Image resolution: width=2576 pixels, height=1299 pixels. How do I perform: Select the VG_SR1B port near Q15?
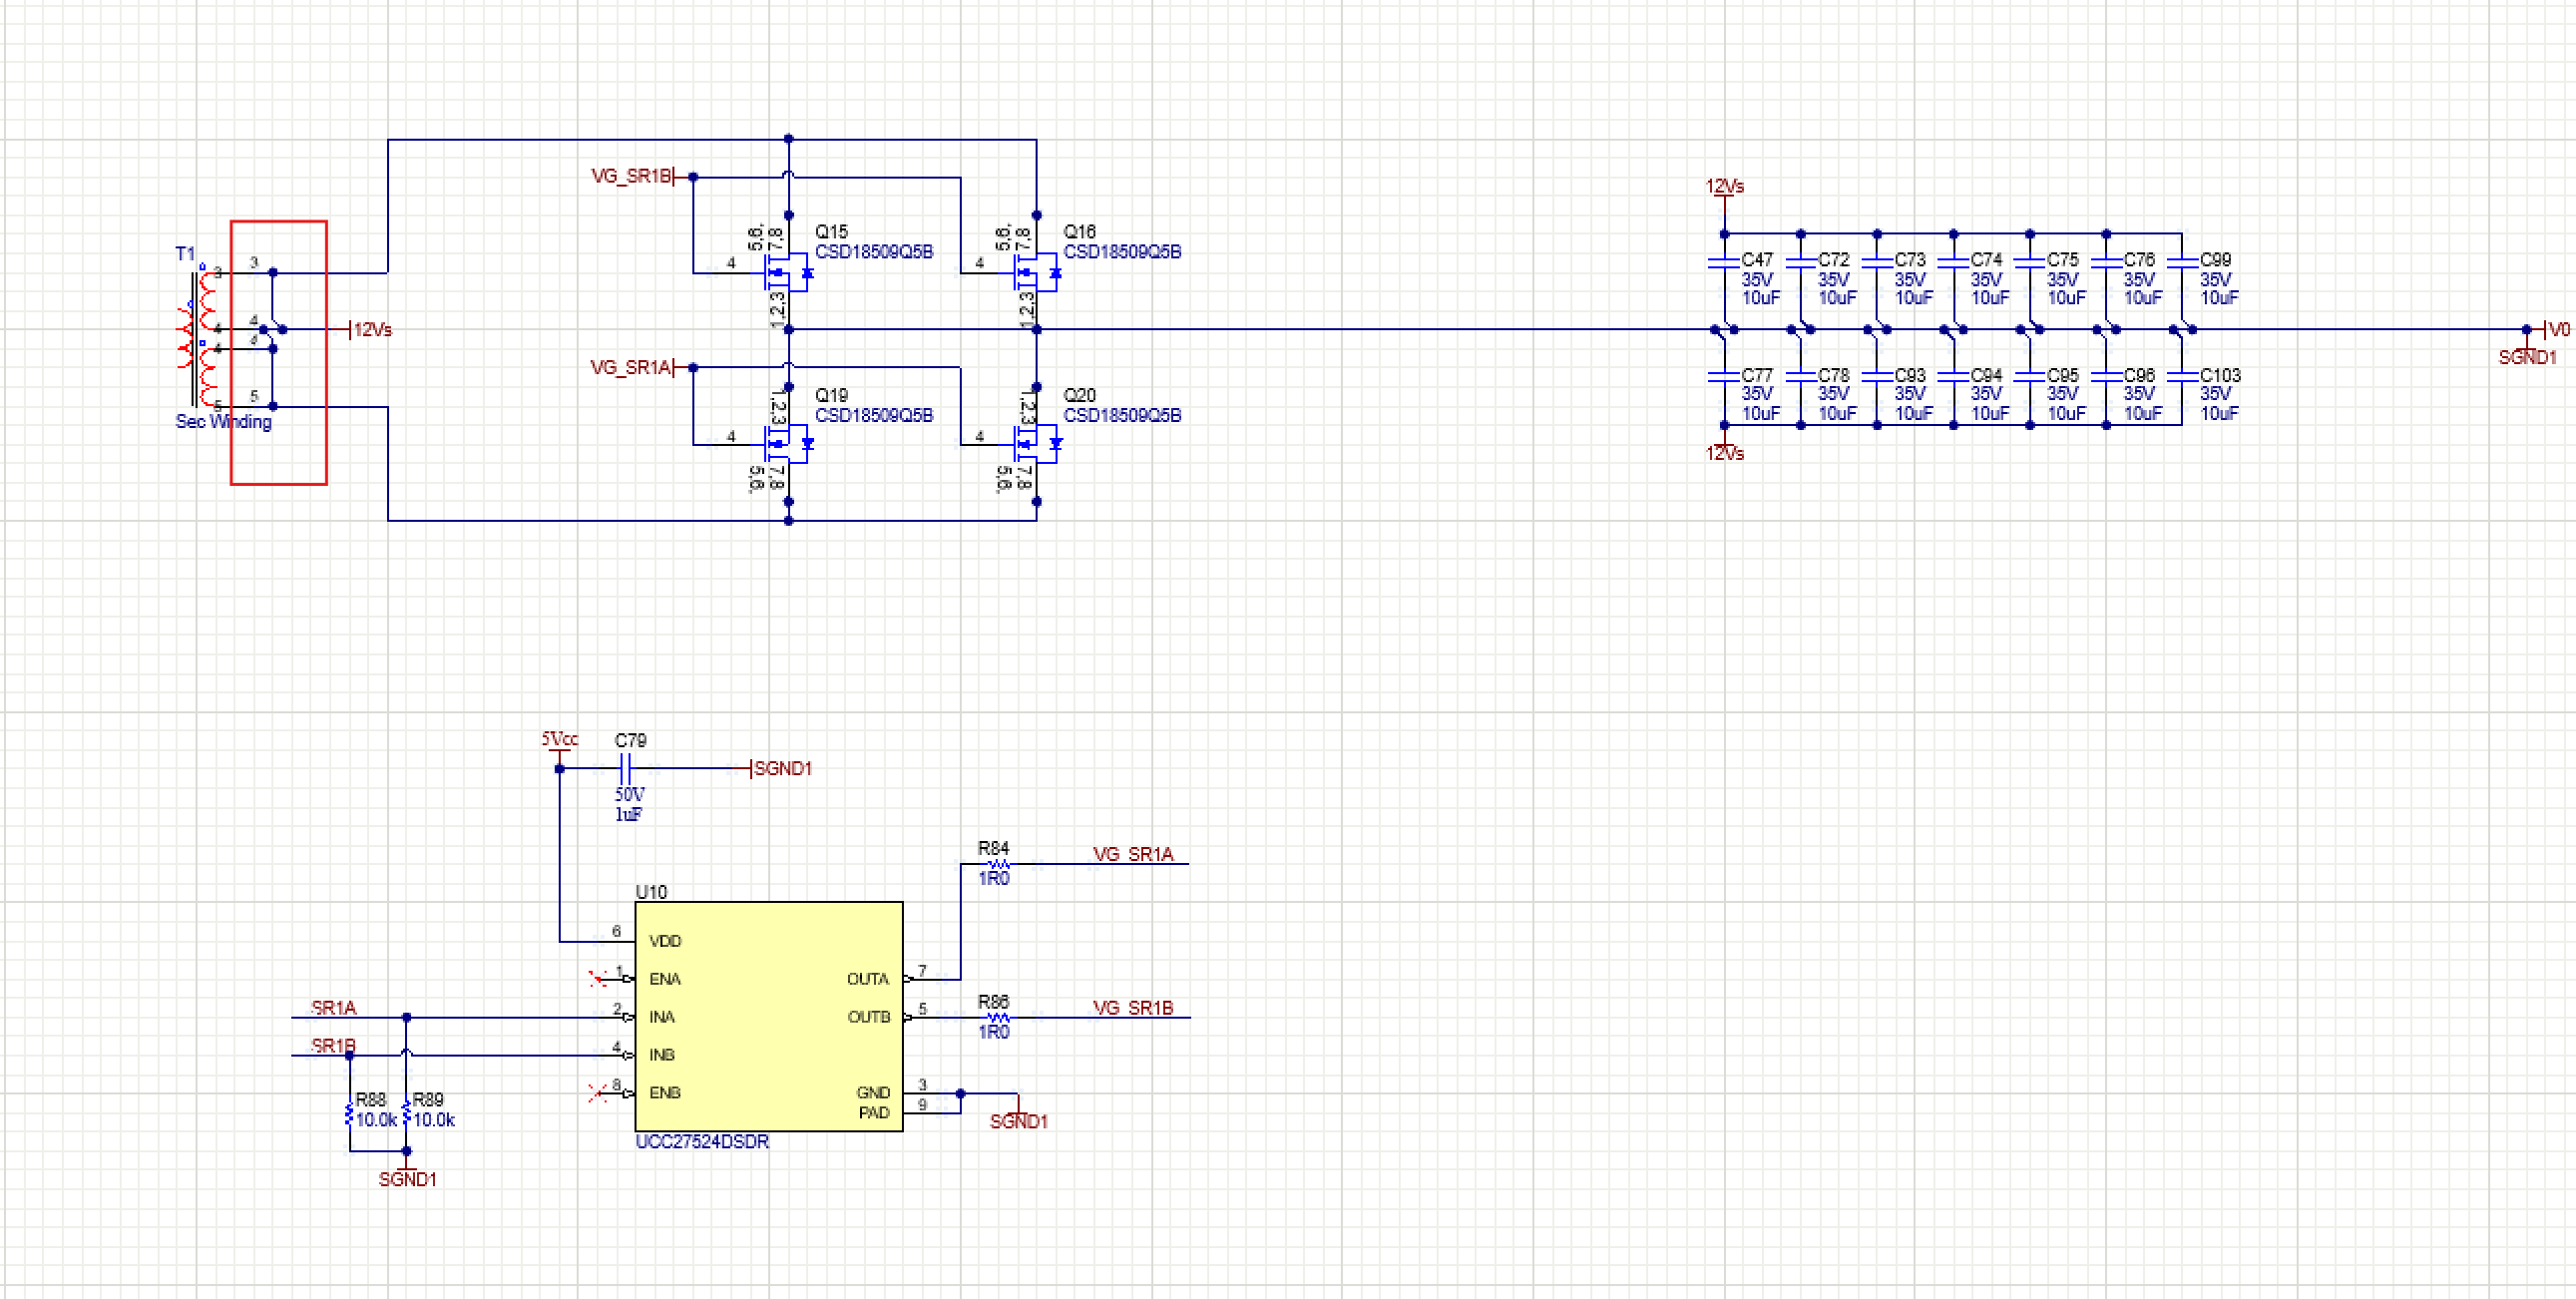pyautogui.click(x=631, y=177)
